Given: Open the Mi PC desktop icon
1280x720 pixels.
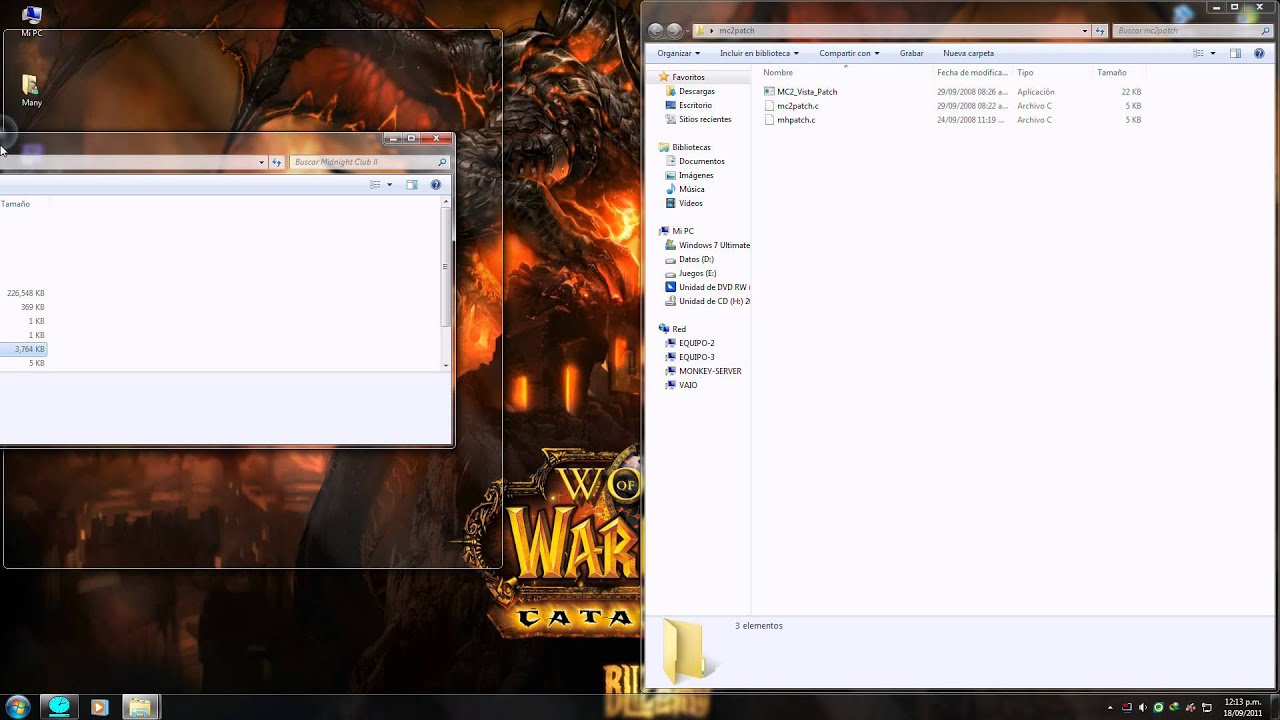Looking at the screenshot, I should (31, 20).
